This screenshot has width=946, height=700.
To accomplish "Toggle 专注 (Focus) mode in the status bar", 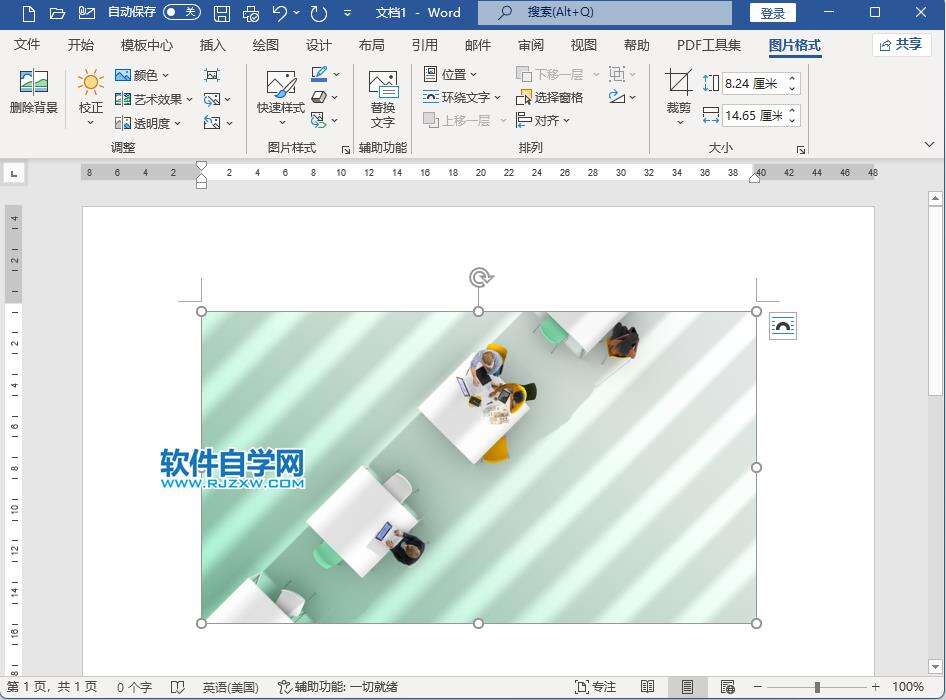I will pyautogui.click(x=595, y=687).
